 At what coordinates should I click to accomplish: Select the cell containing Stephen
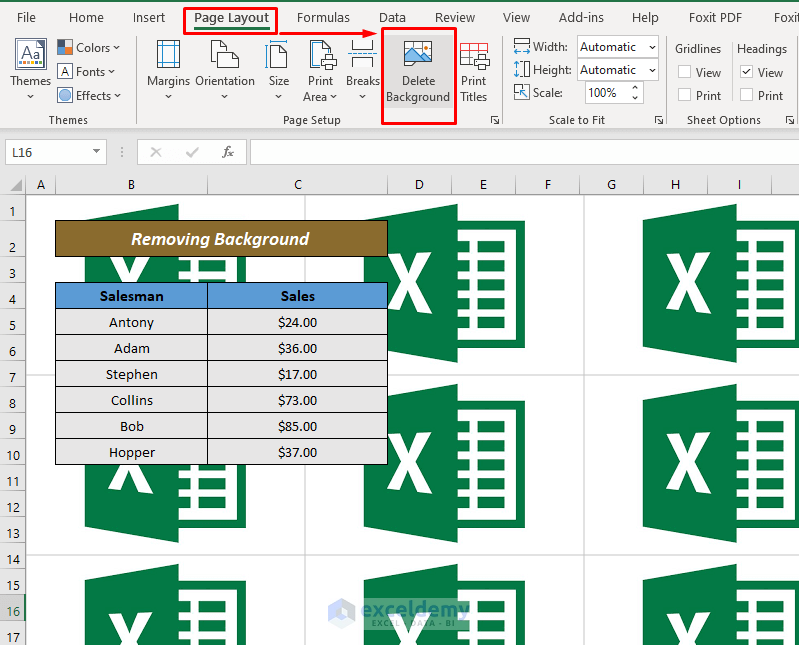pos(131,374)
